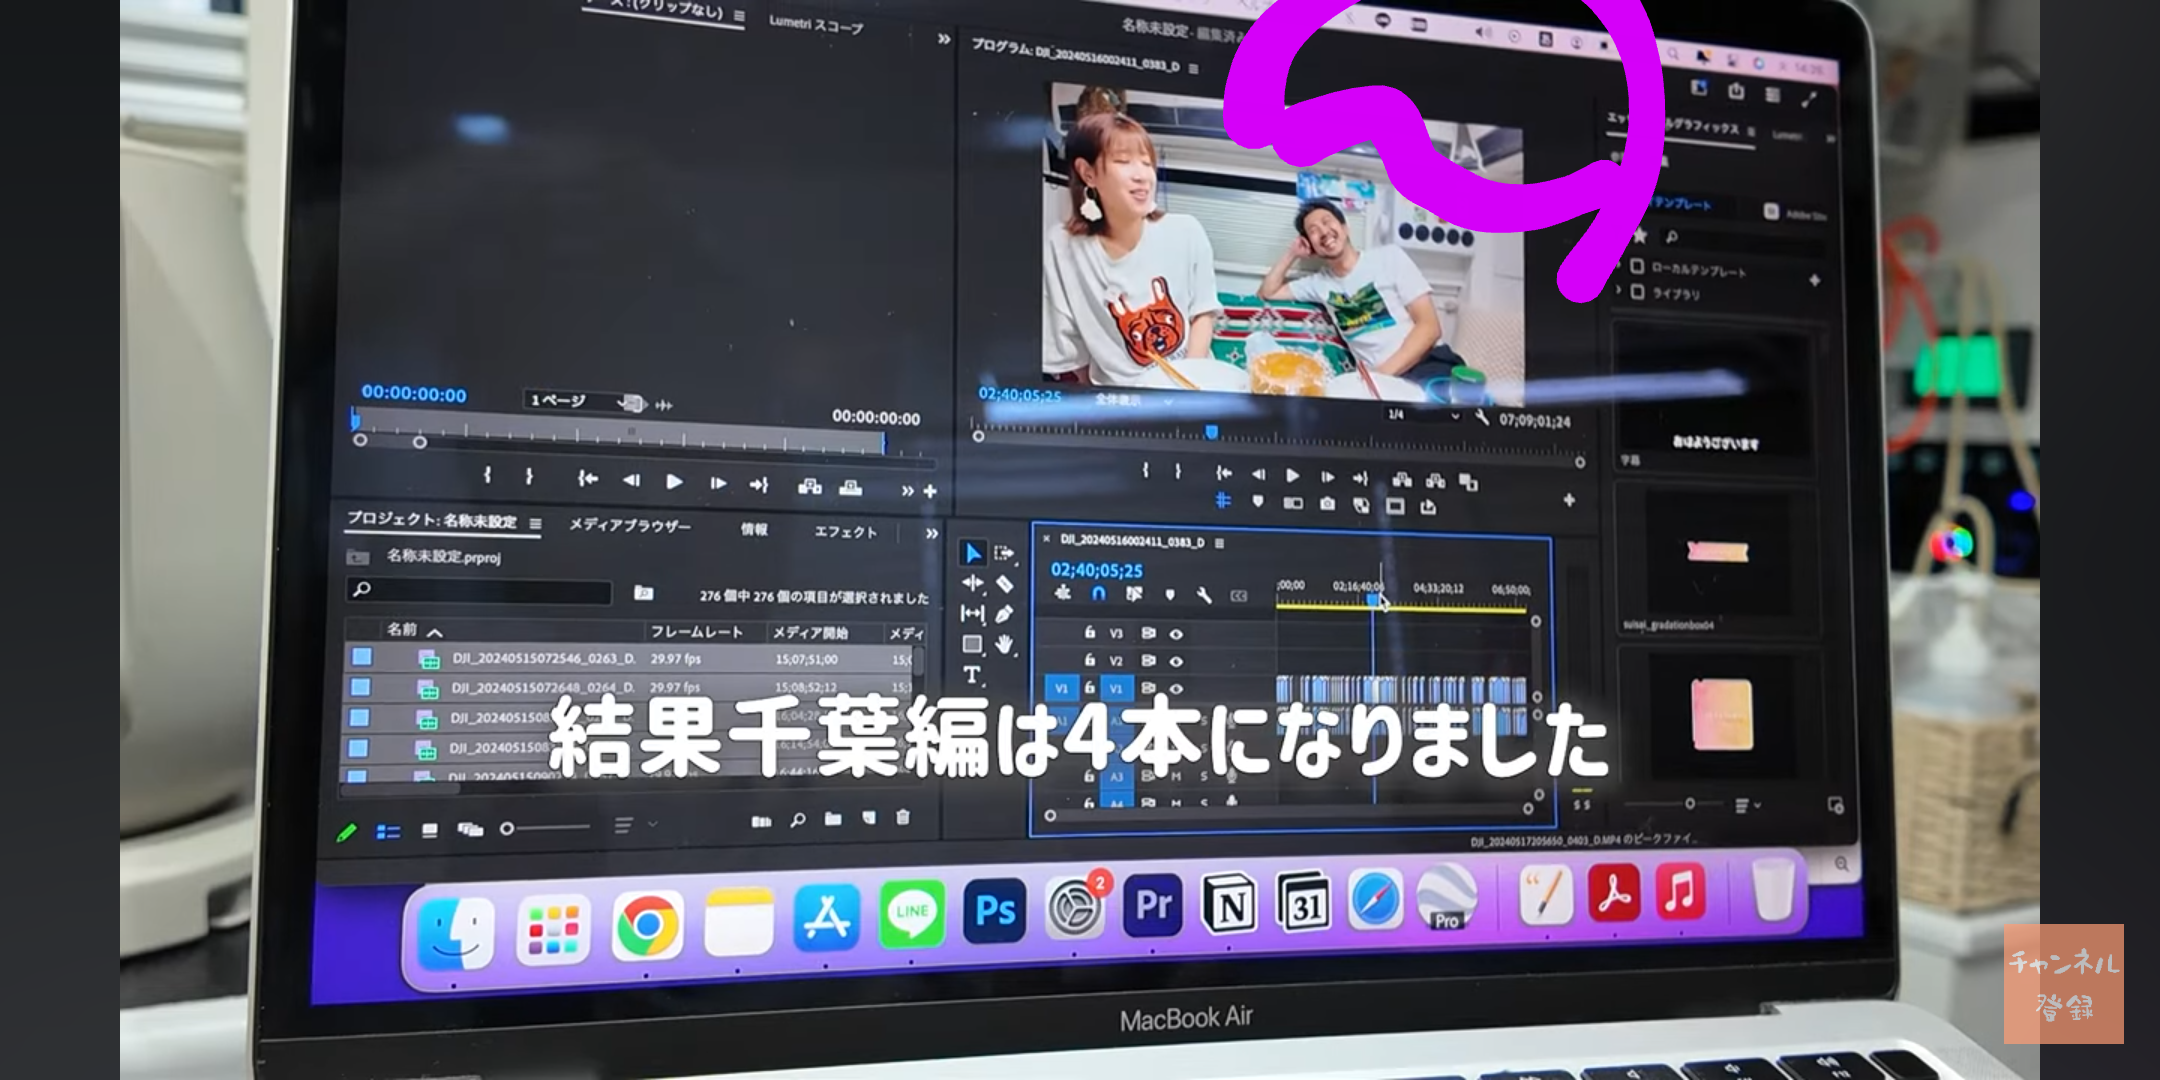The image size is (2160, 1080).
Task: Open Photoshop from the dock
Action: (994, 911)
